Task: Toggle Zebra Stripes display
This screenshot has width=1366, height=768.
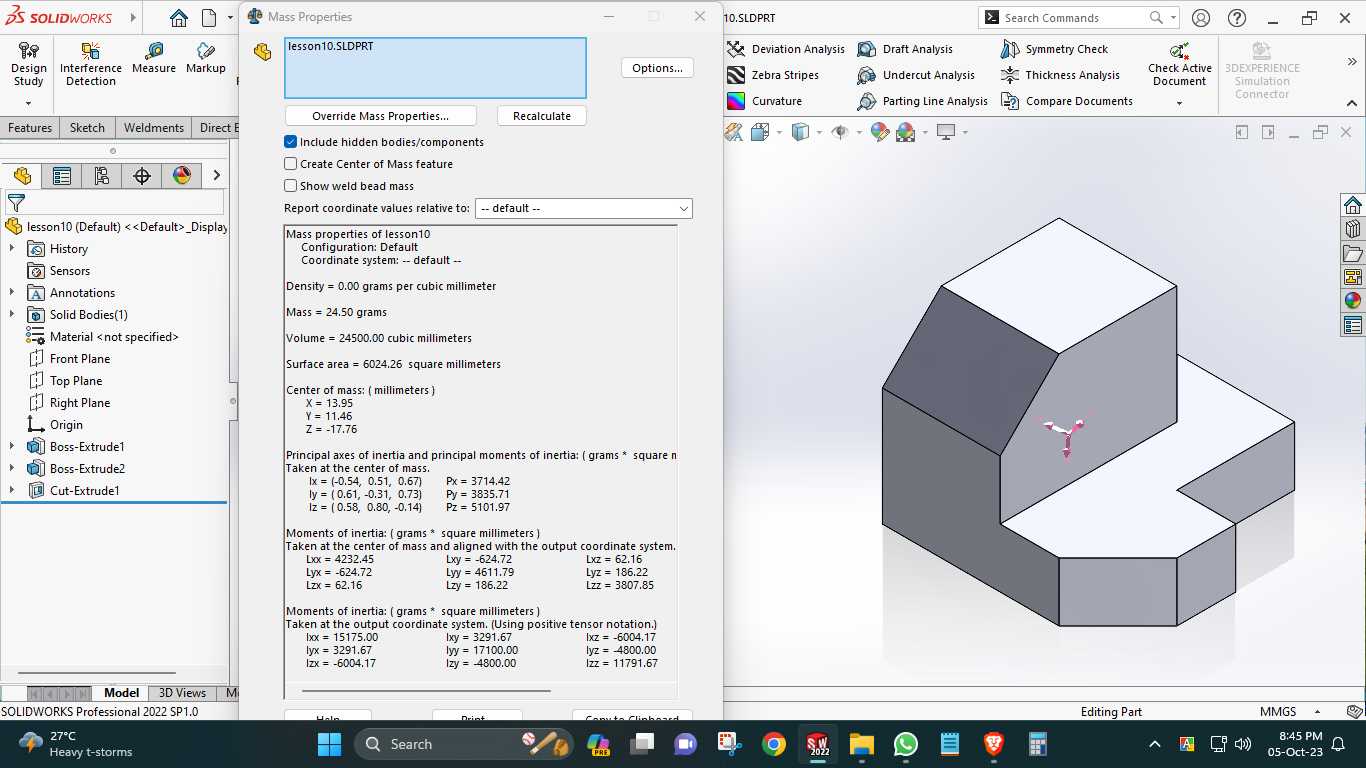Action: coord(773,75)
